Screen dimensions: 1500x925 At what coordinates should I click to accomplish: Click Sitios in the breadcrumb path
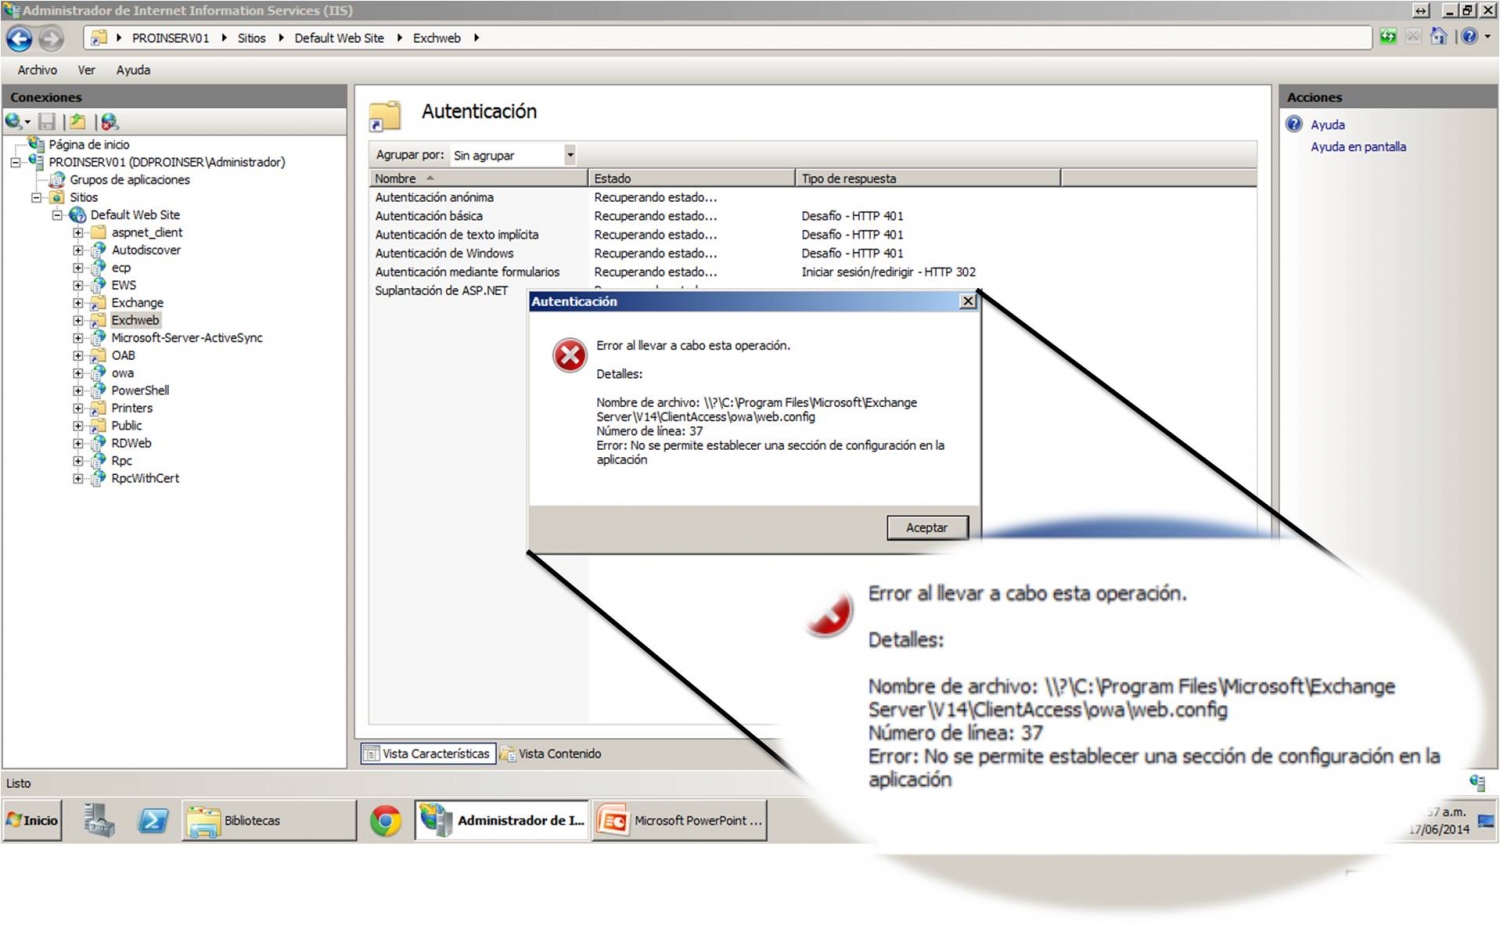[251, 38]
